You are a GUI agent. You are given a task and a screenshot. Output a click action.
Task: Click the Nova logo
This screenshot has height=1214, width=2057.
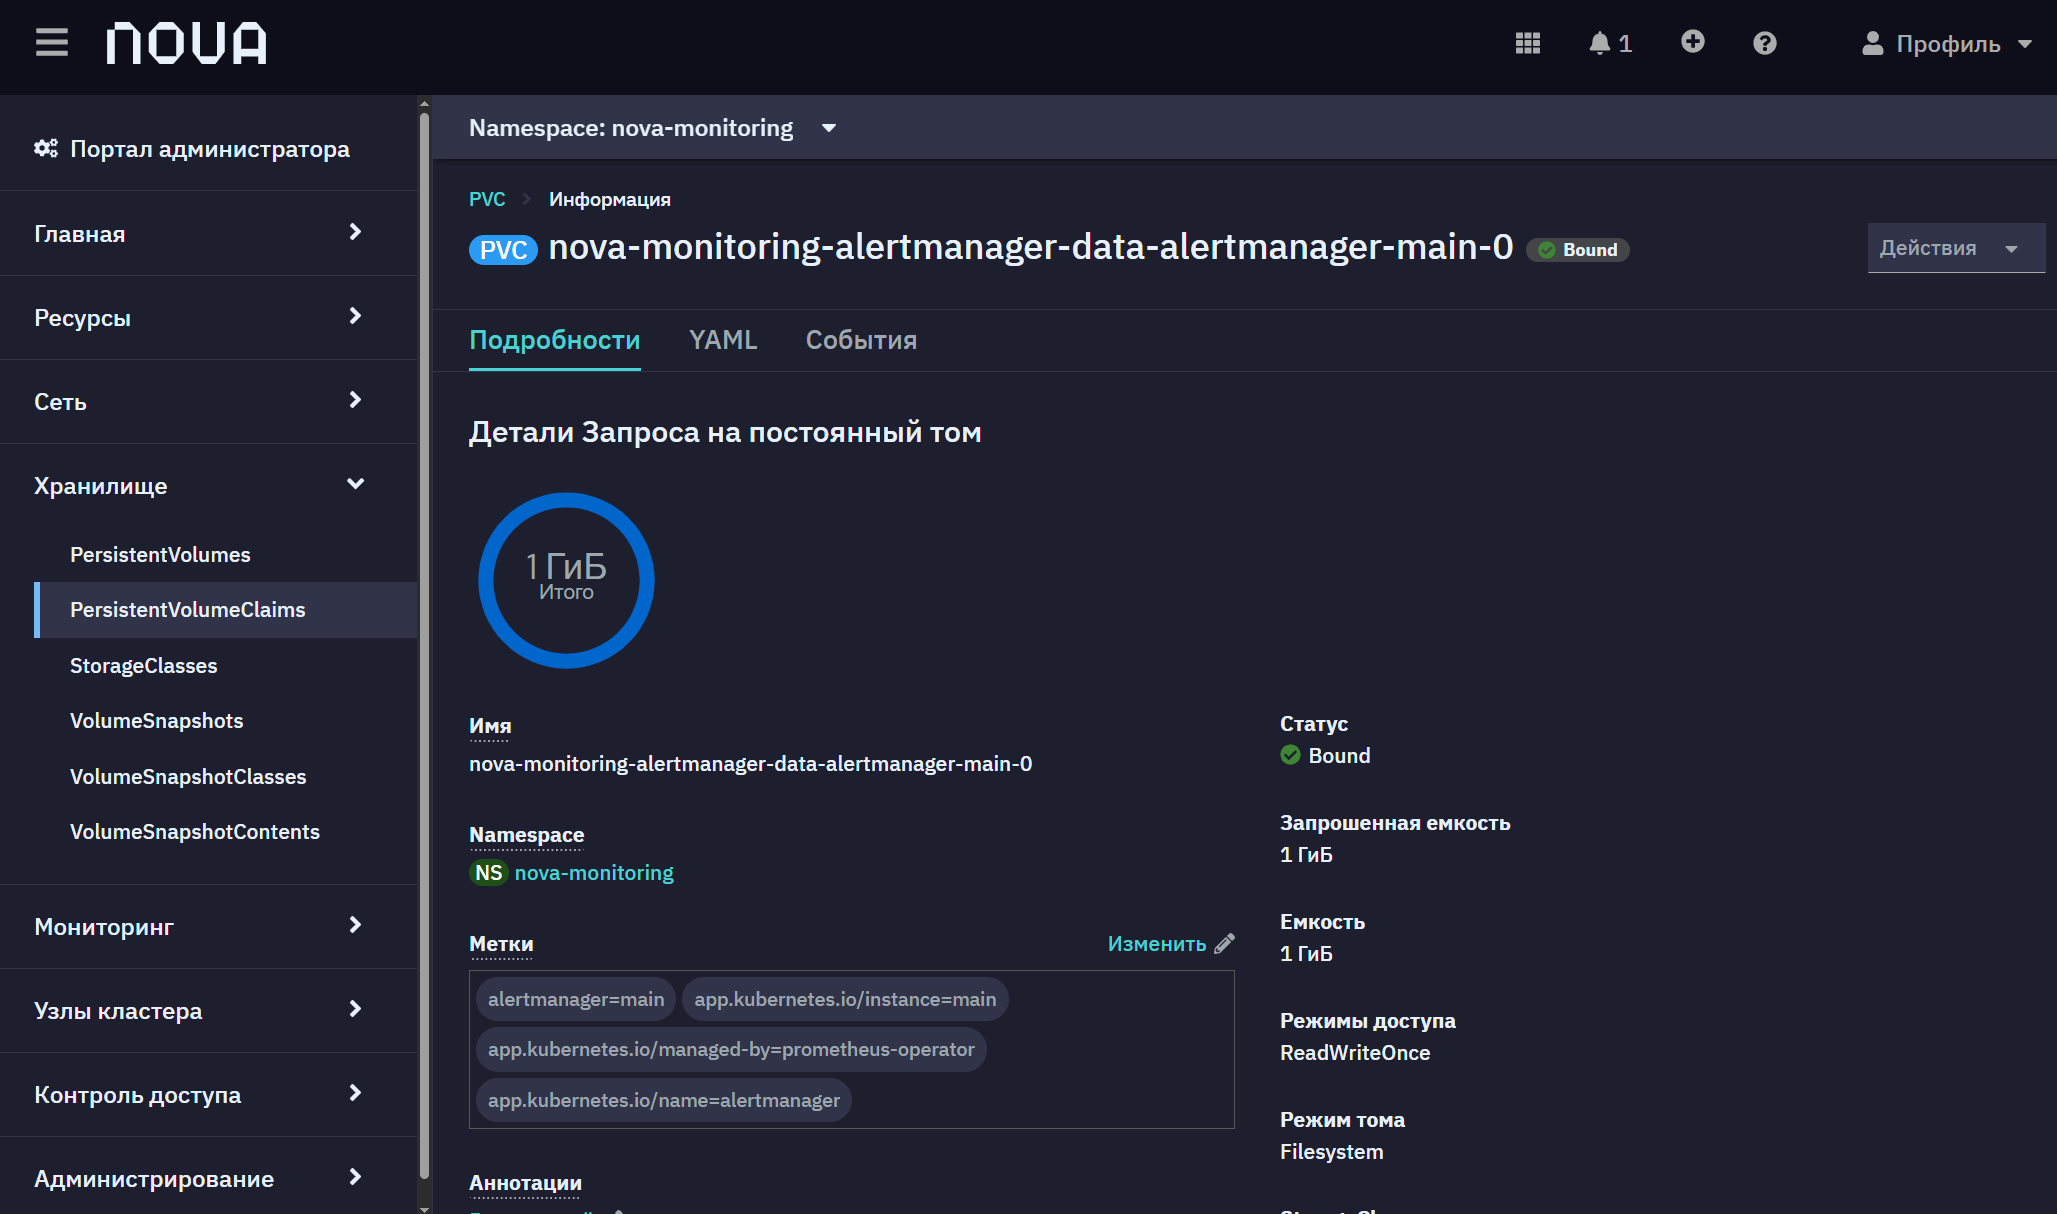(x=187, y=44)
